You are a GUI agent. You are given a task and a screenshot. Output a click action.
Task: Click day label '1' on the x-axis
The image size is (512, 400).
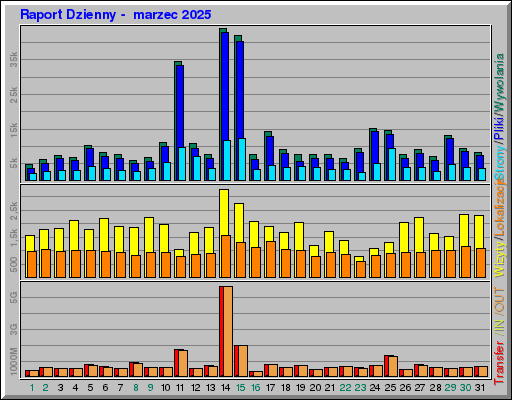point(32,388)
